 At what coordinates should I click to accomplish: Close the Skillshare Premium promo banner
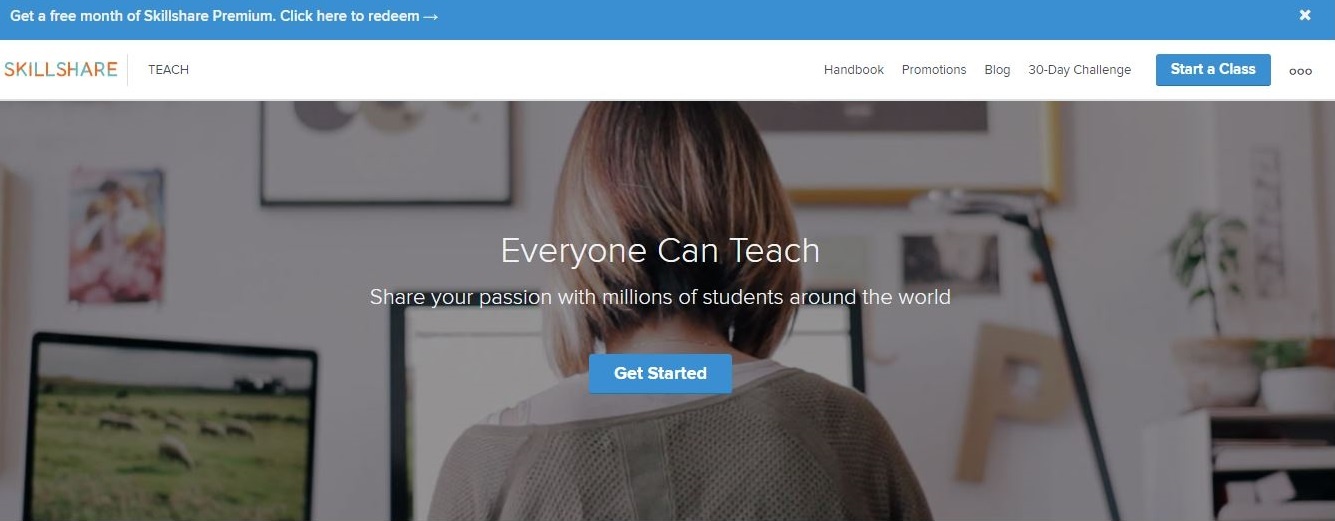pos(1305,15)
